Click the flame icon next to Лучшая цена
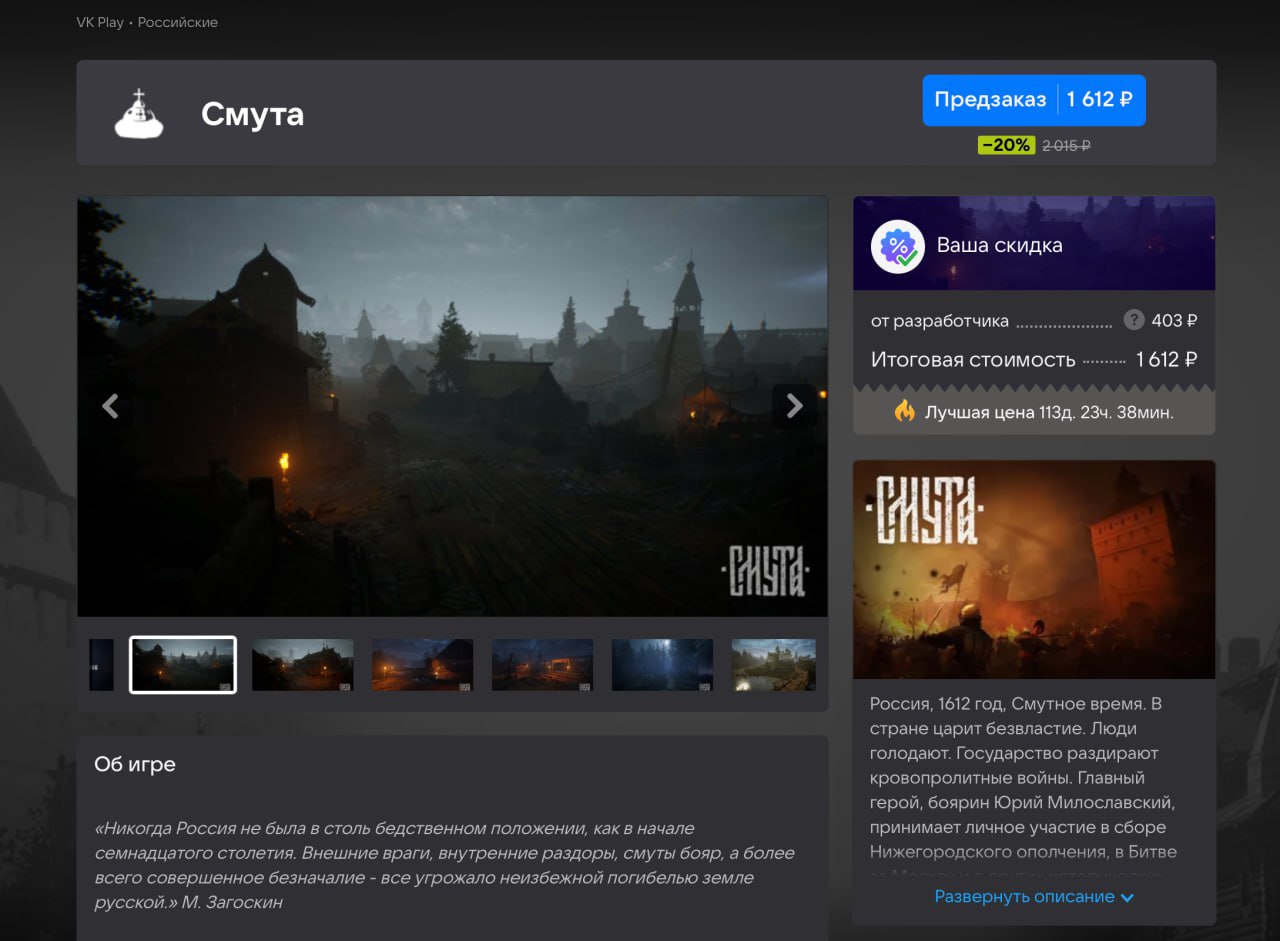Screen dimensions: 1280x941 (x=905, y=411)
